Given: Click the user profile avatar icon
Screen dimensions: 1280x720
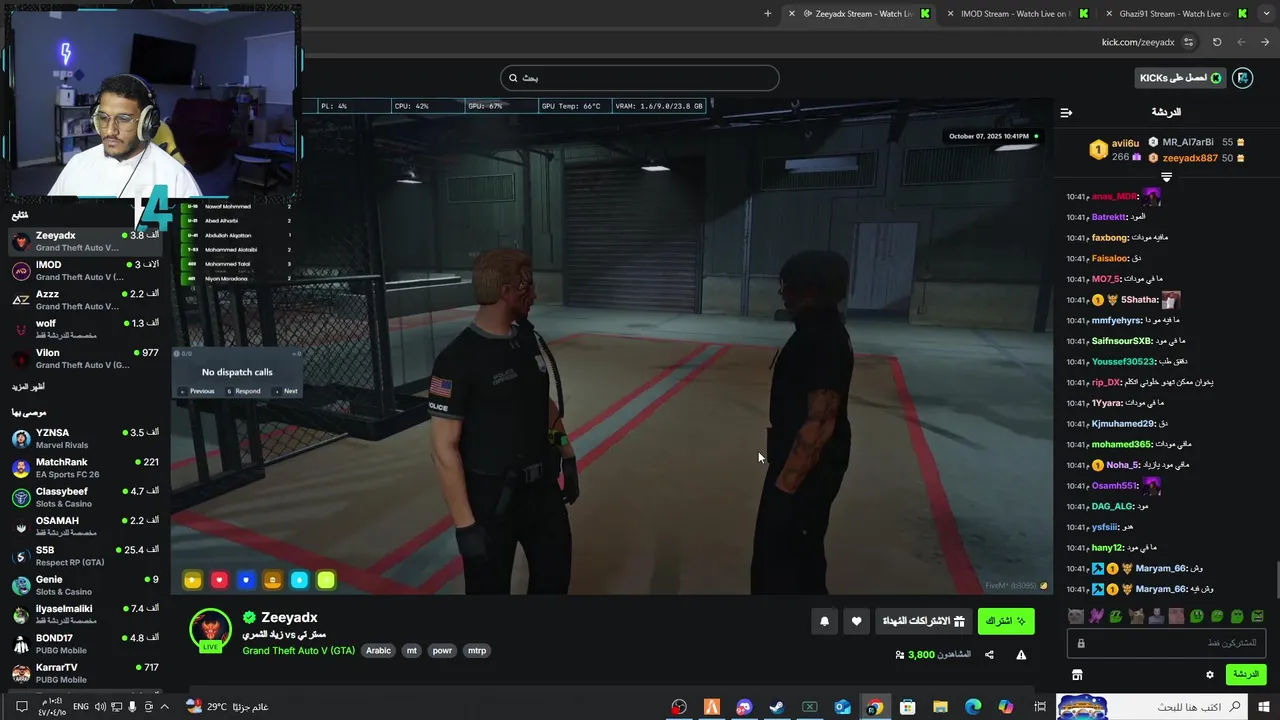Looking at the screenshot, I should click(1242, 78).
